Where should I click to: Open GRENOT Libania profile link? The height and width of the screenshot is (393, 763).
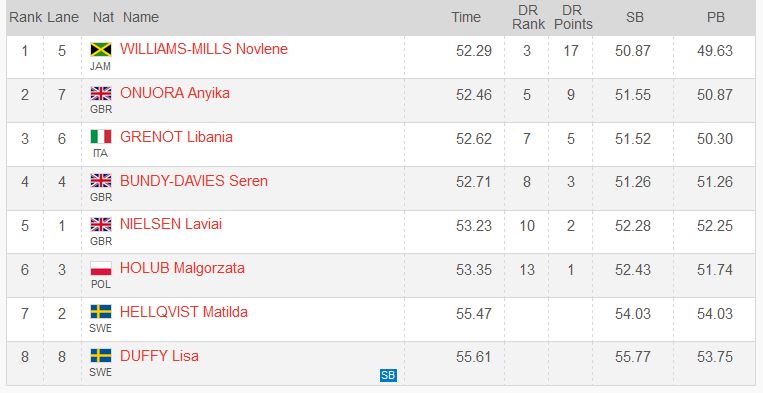(x=176, y=137)
